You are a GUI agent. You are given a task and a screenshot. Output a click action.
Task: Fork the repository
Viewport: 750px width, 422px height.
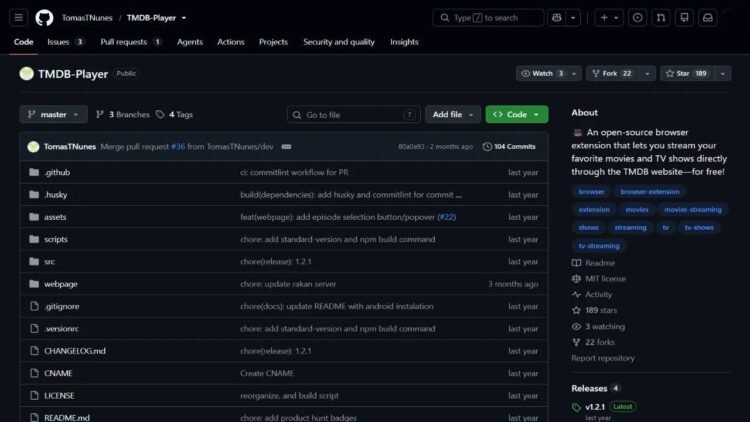point(613,74)
